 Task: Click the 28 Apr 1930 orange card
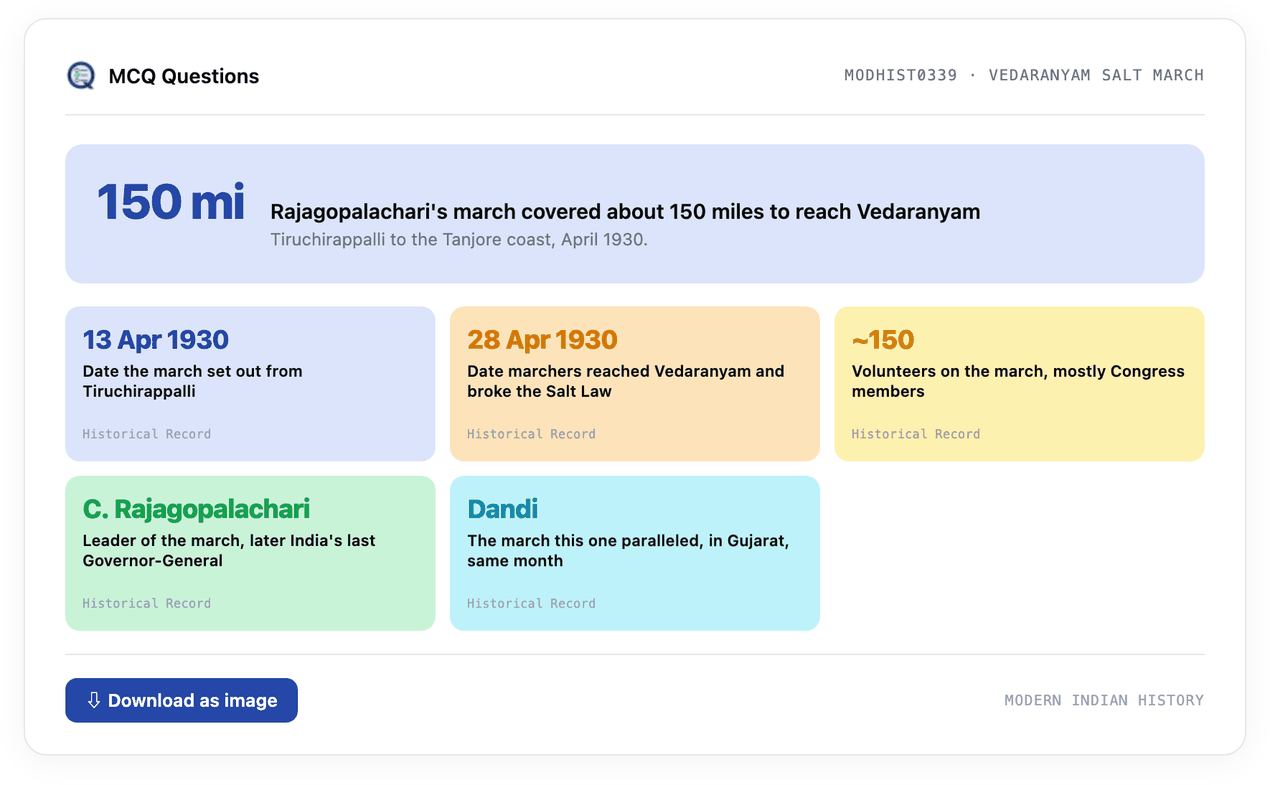point(635,384)
